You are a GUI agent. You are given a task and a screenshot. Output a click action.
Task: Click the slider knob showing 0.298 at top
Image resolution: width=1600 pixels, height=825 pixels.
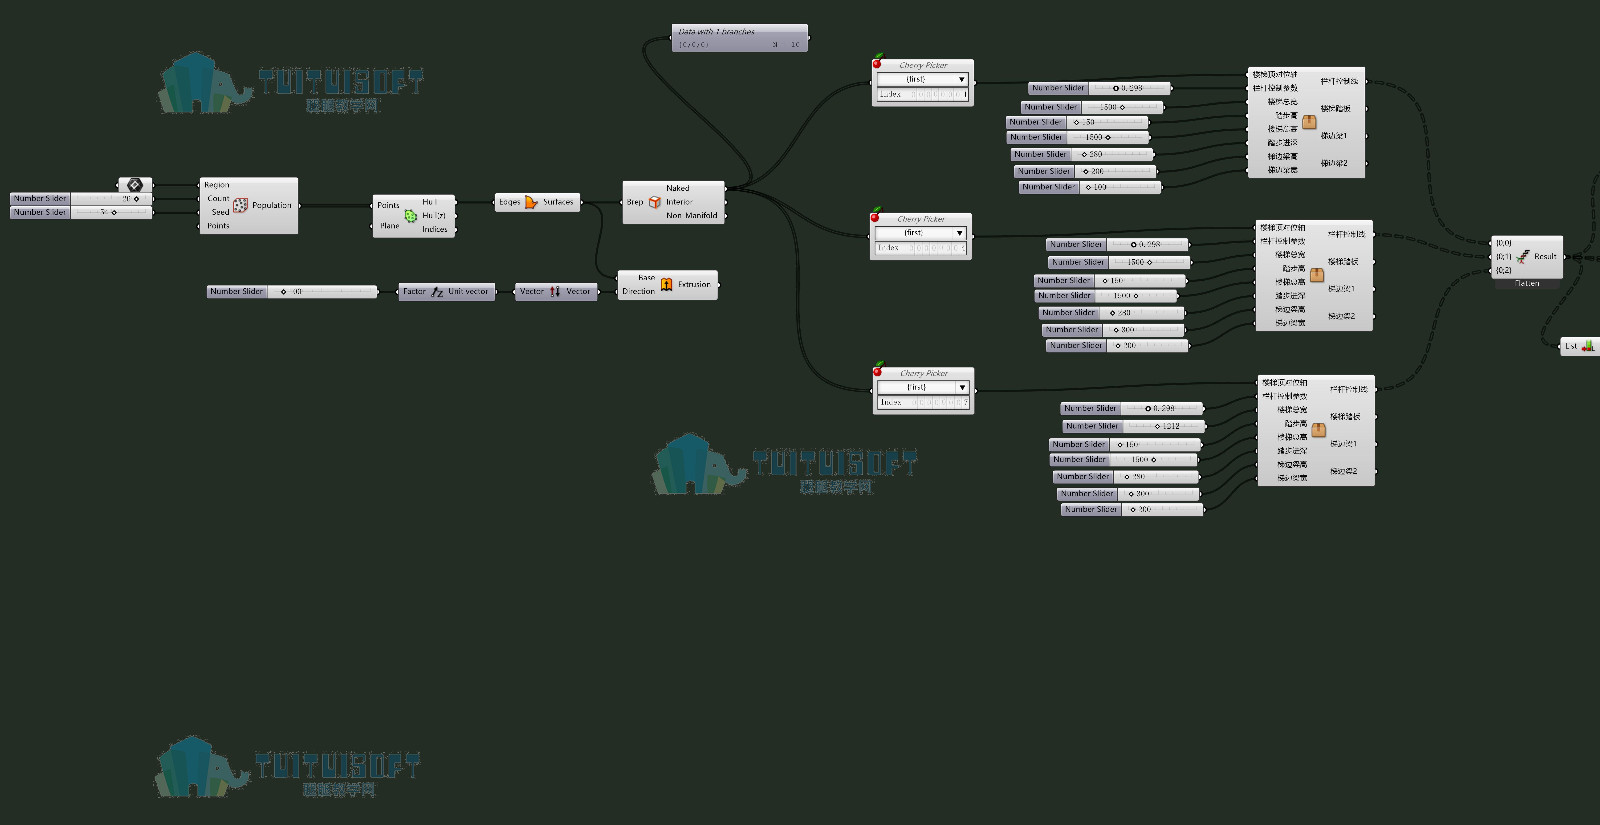[x=1116, y=88]
